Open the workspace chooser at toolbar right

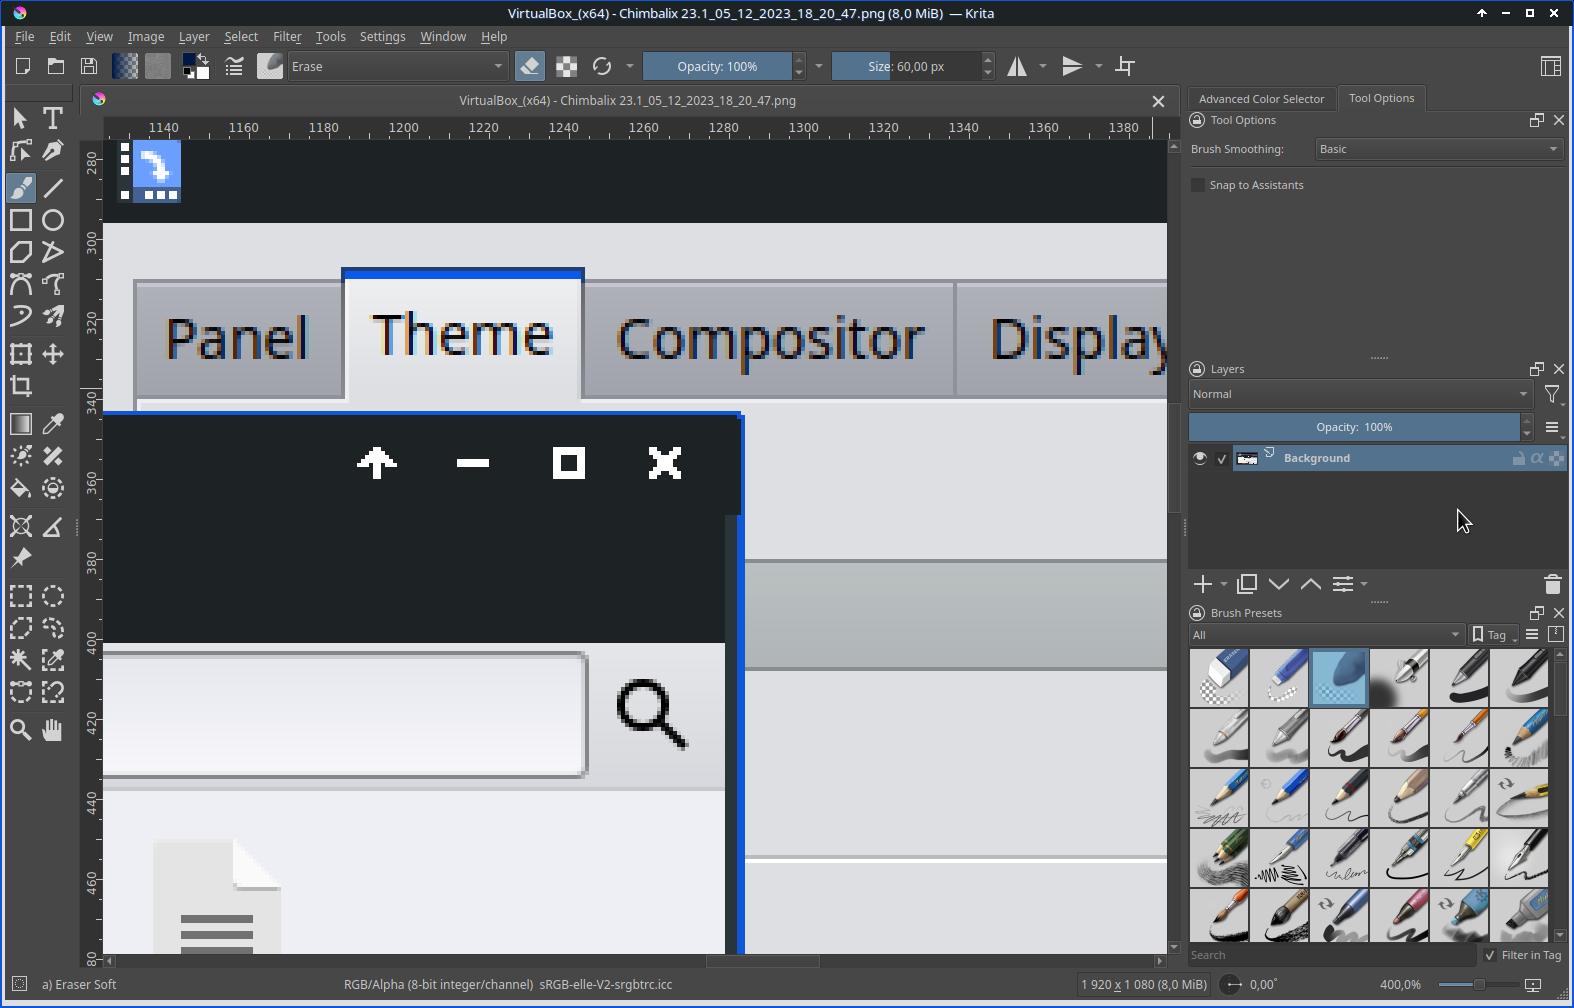pyautogui.click(x=1551, y=66)
